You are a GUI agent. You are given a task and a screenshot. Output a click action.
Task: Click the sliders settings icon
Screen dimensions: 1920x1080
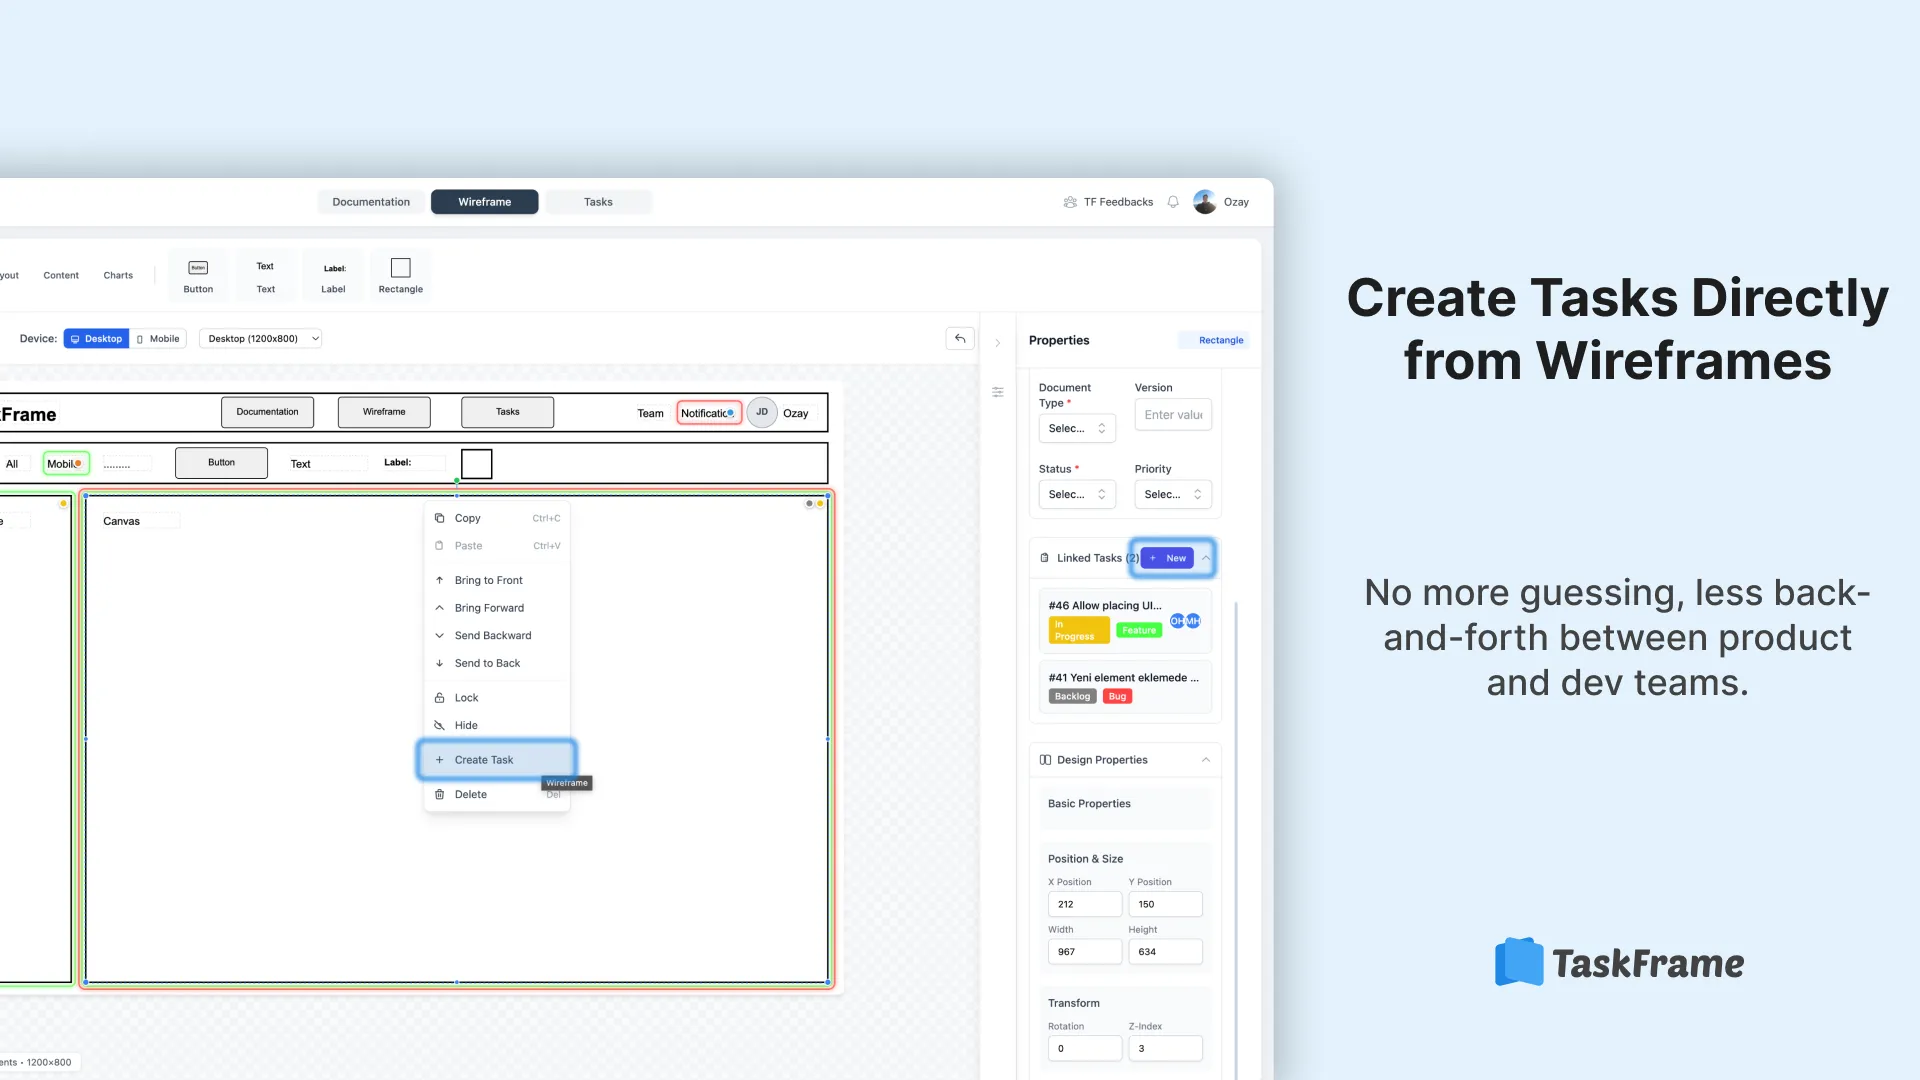pyautogui.click(x=998, y=392)
